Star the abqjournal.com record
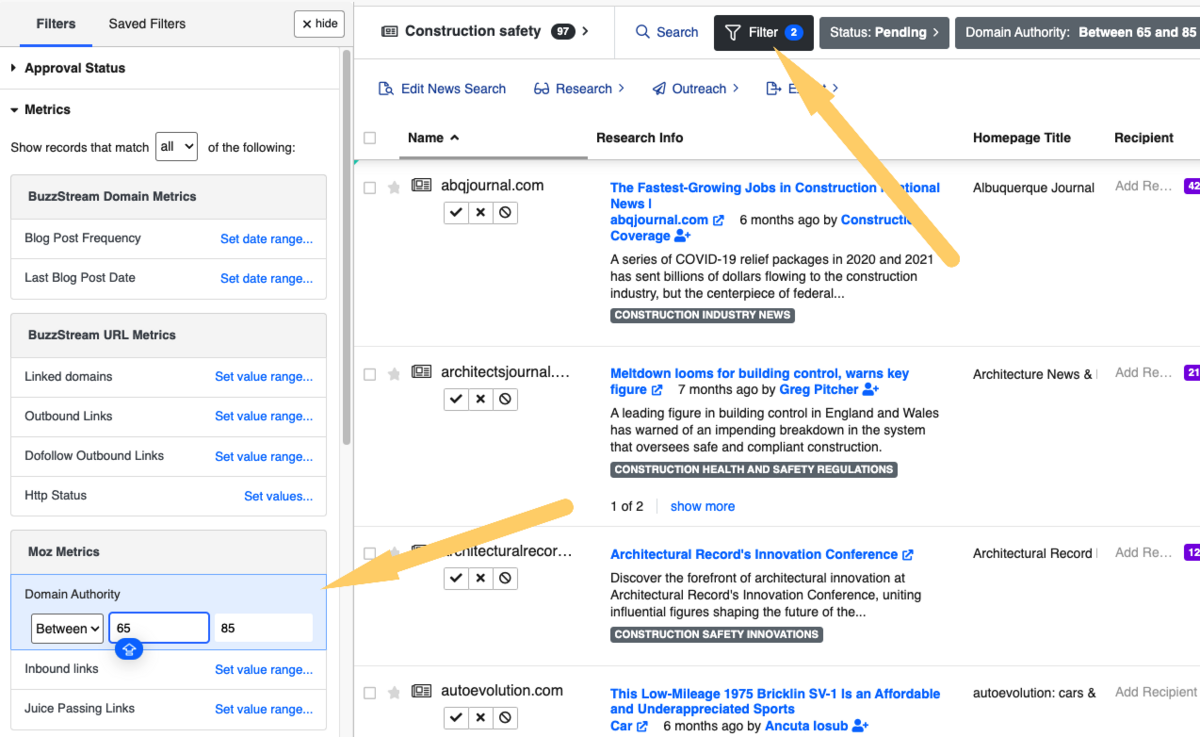Screen dimensions: 1200x737 point(394,187)
